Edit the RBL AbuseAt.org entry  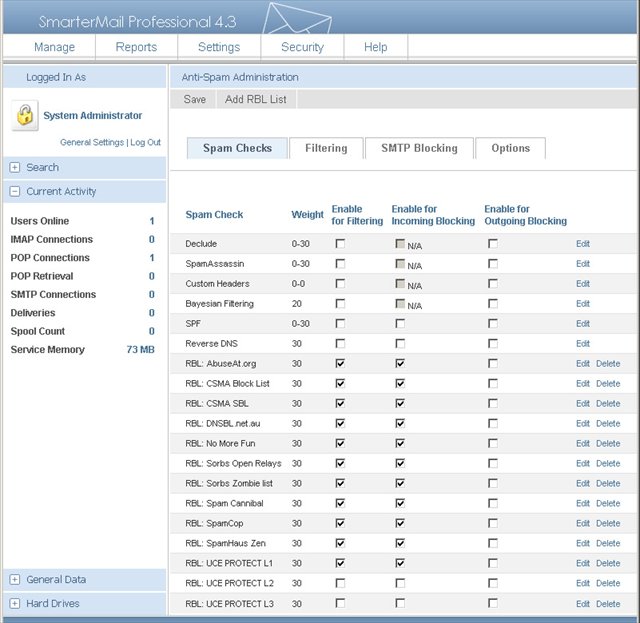583,364
